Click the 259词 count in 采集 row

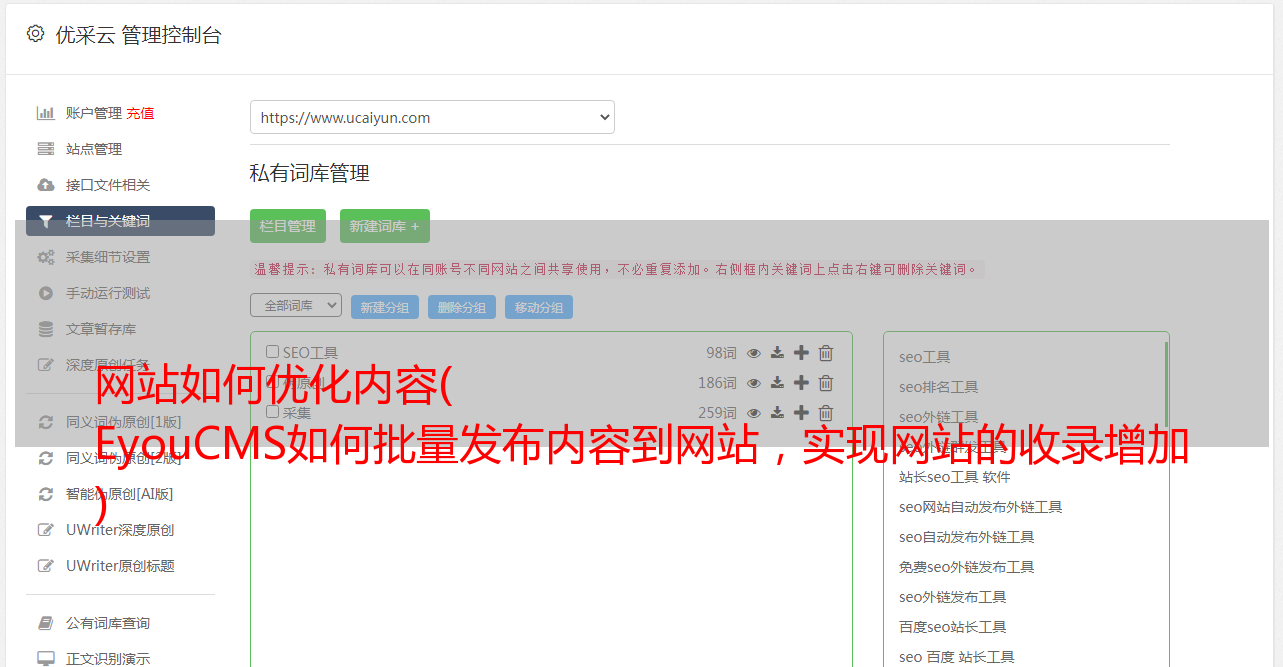(x=717, y=413)
